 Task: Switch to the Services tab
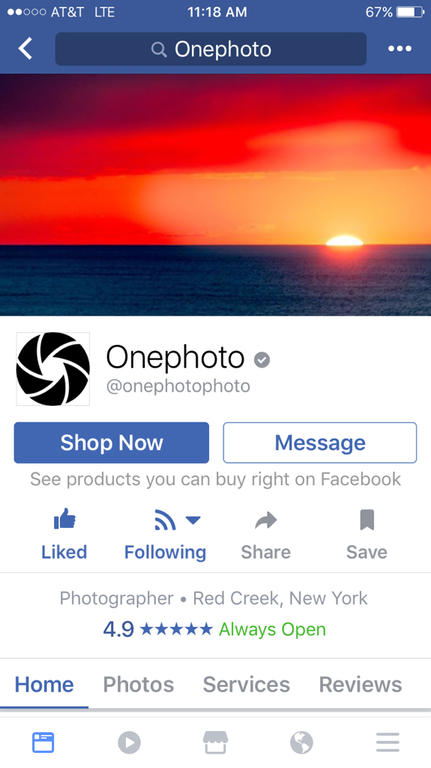[x=246, y=684]
